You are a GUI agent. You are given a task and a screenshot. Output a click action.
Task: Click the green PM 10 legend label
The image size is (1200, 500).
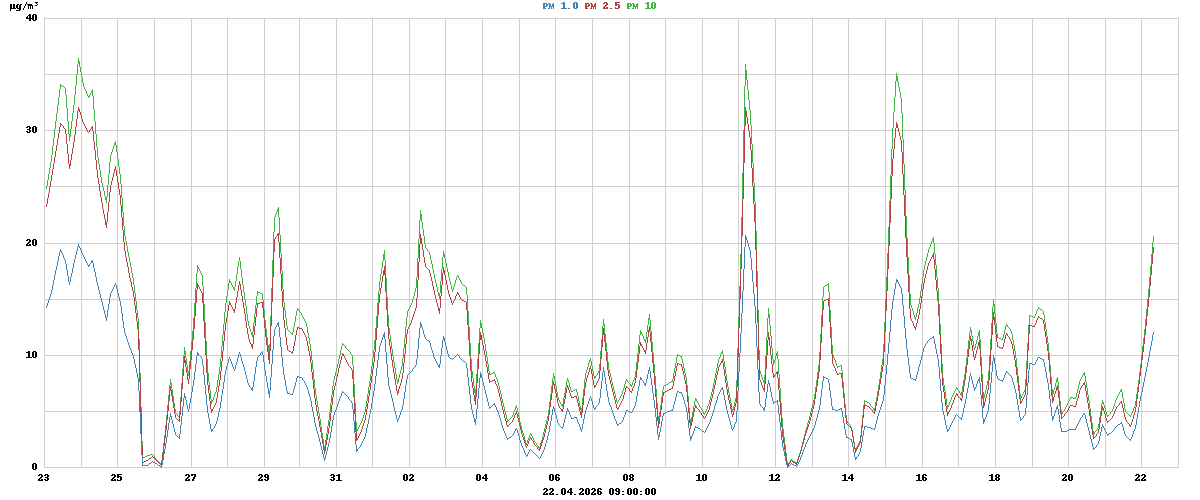[x=641, y=6]
